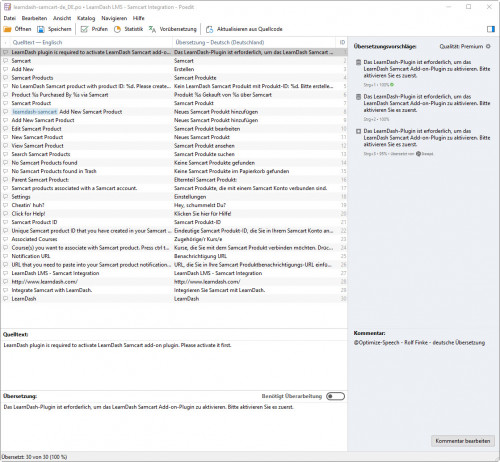This screenshot has width=500, height=462.
Task: Click the Speichern toolbar label
Action: click(60, 29)
